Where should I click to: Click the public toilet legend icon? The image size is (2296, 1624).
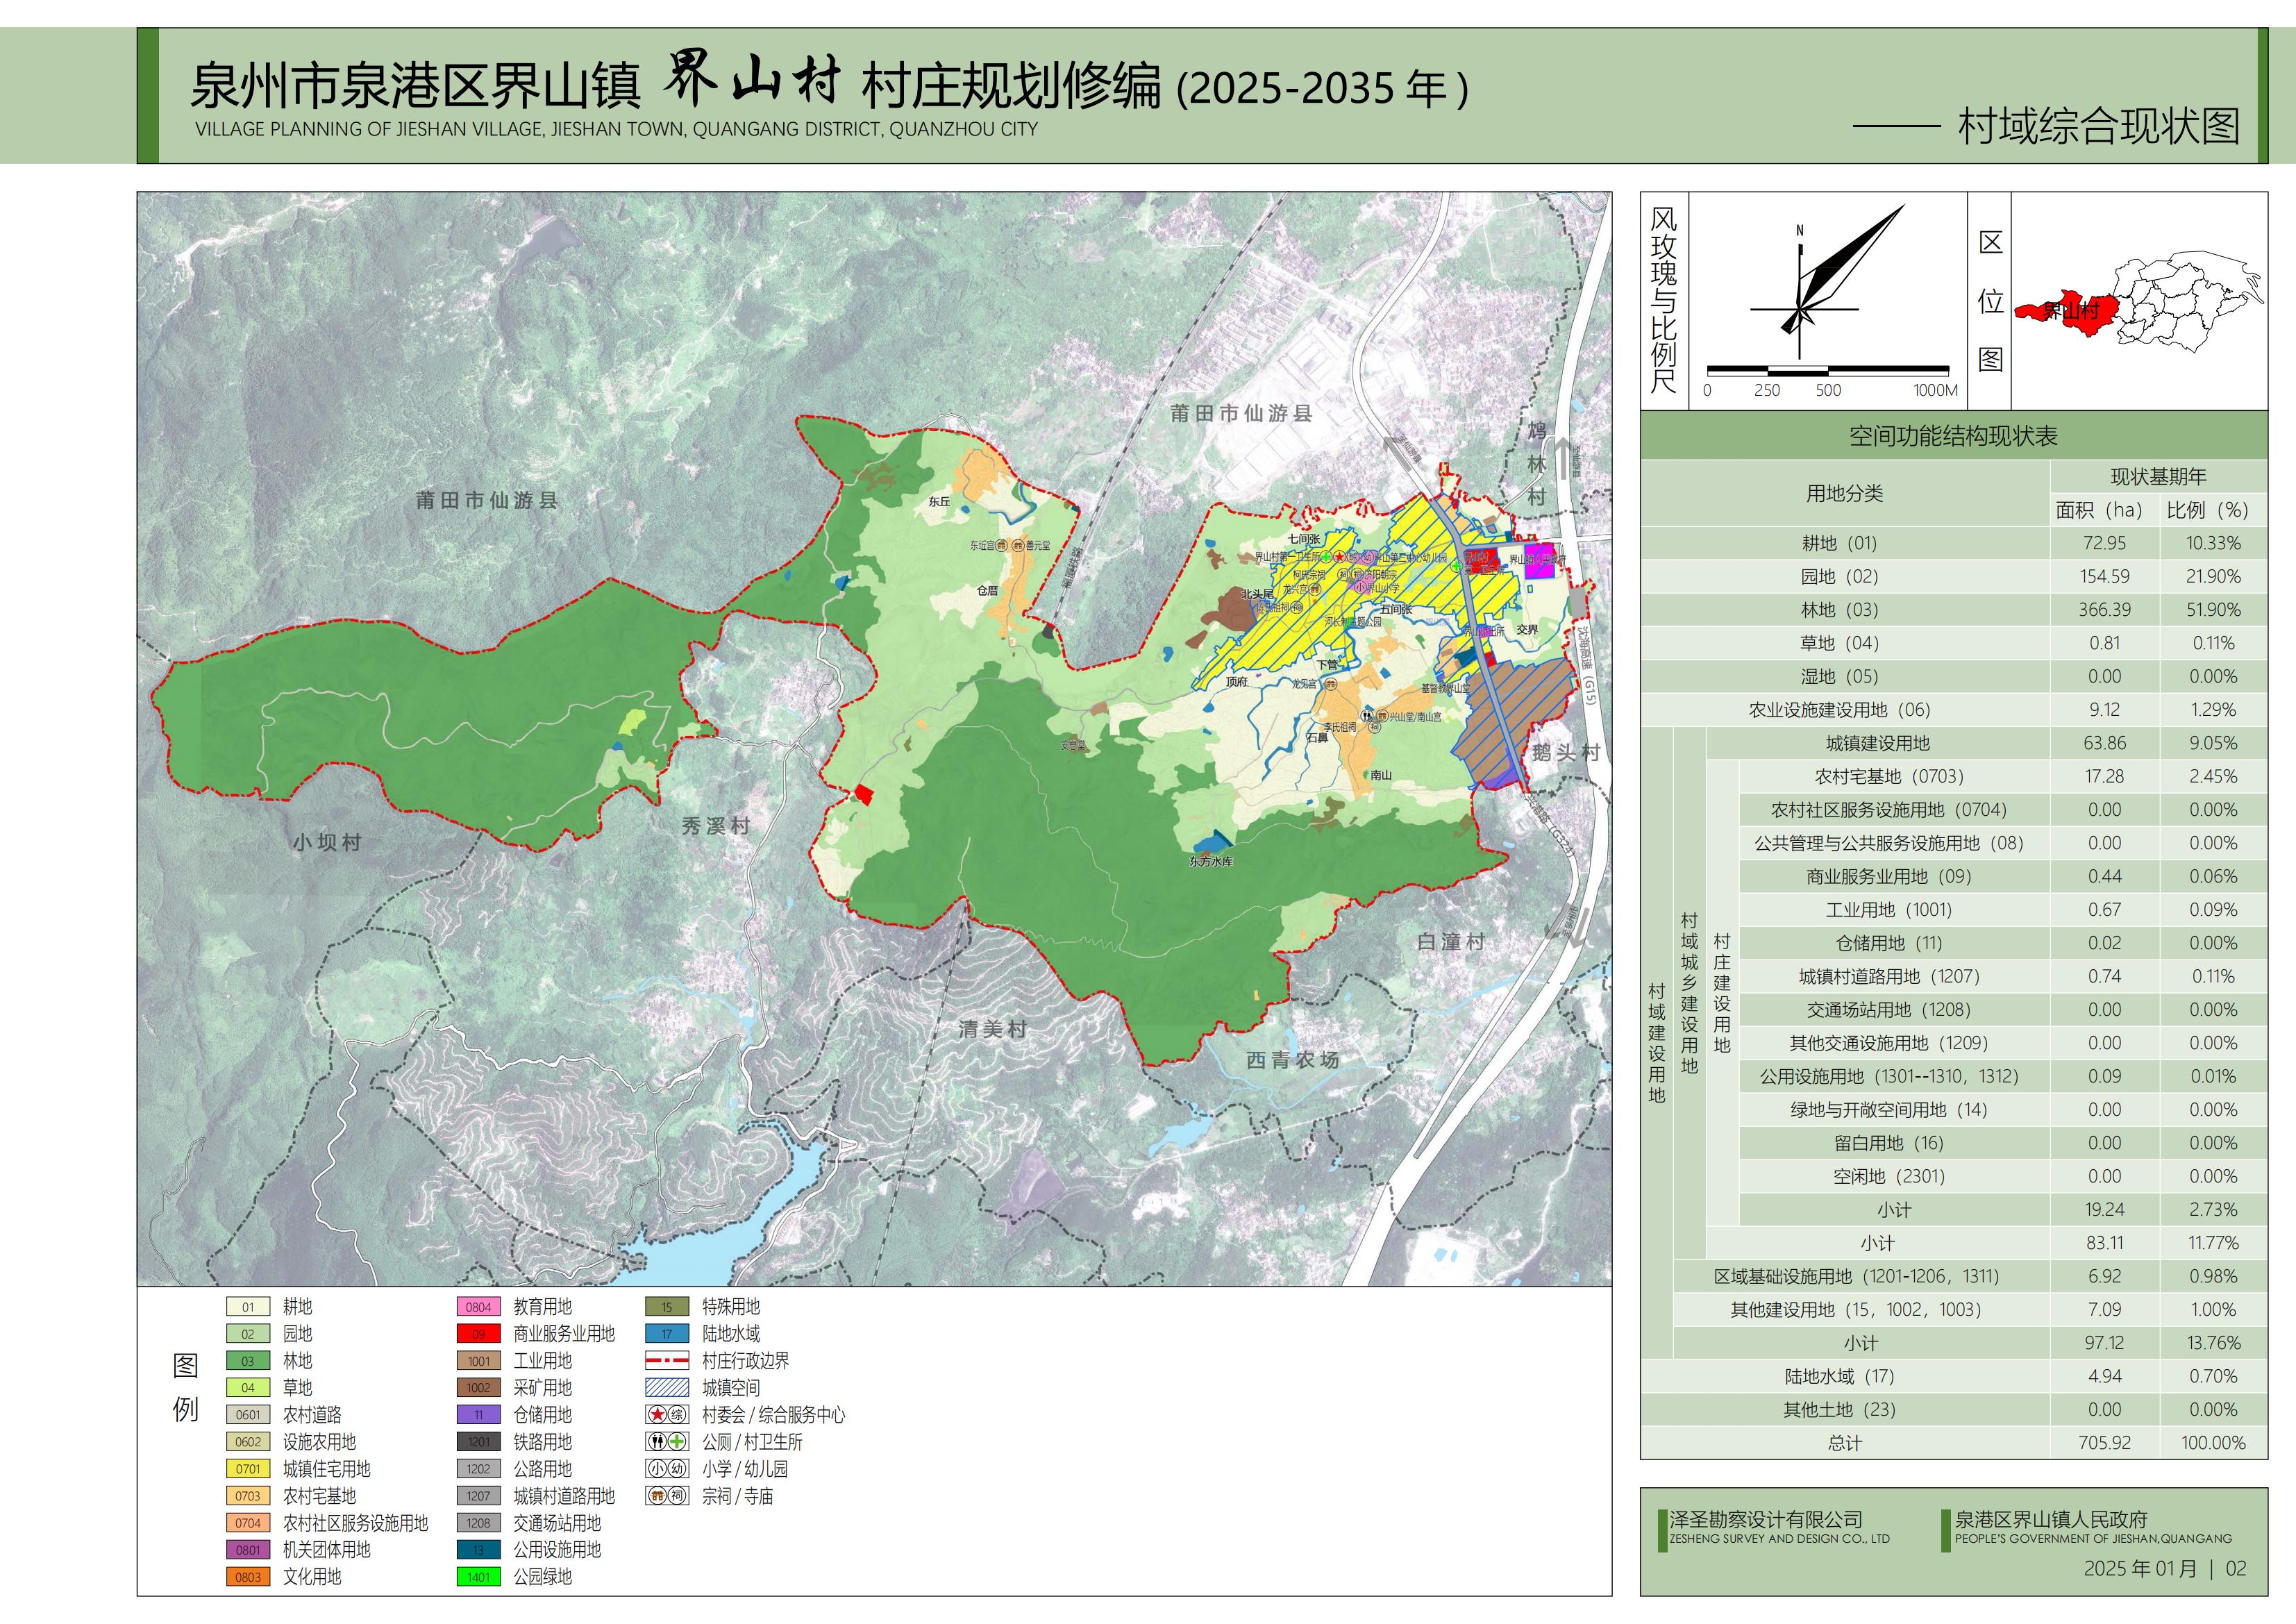(657, 1441)
